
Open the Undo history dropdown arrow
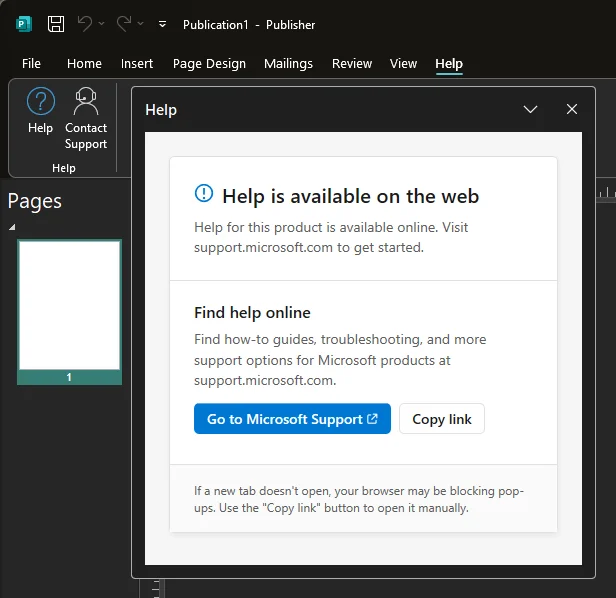101,24
